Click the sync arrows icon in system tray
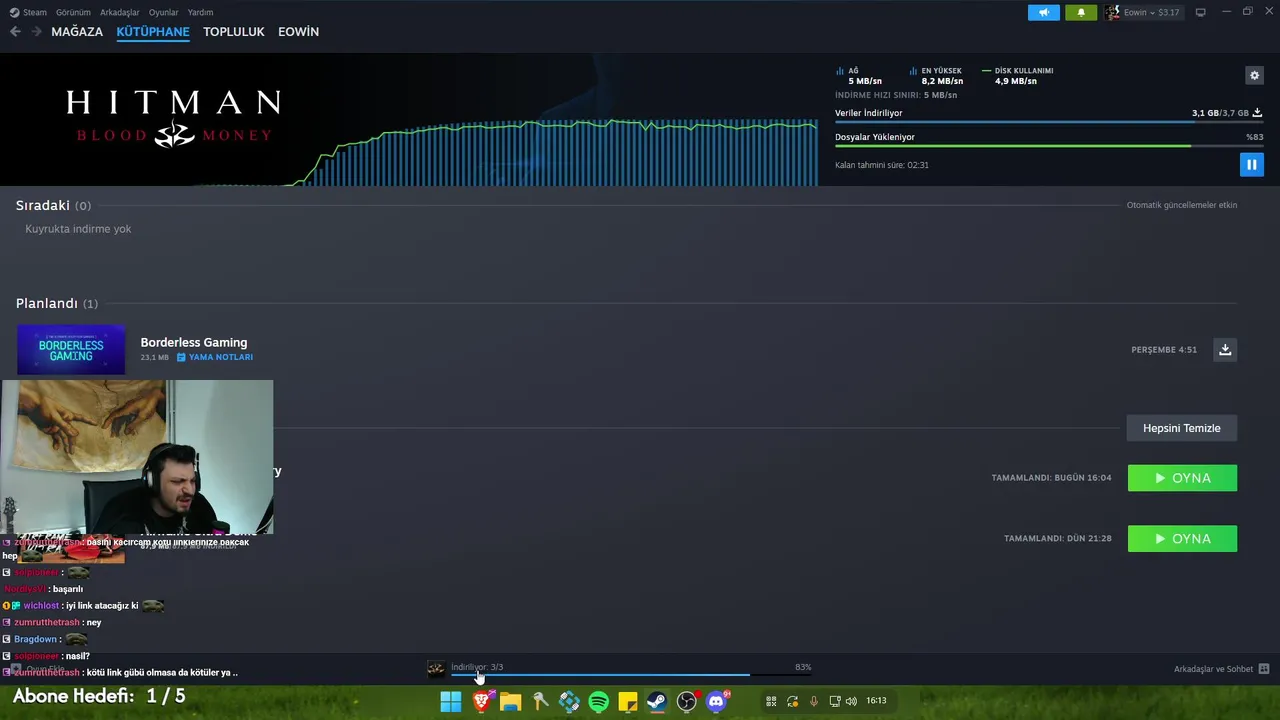Viewport: 1280px width, 720px height. 792,701
